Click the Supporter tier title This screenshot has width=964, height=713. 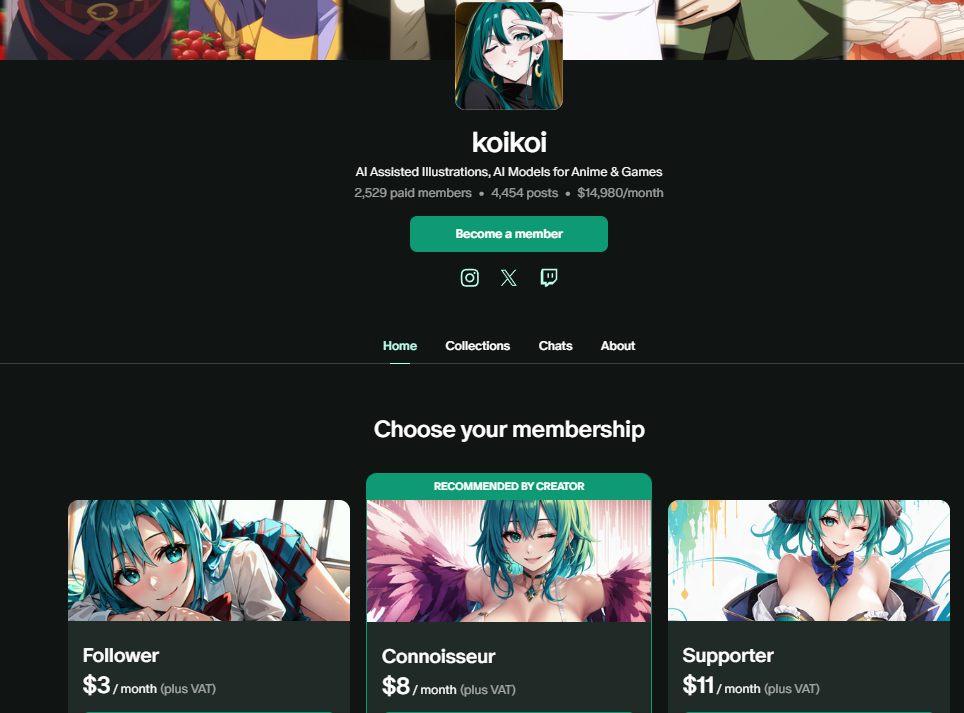pyautogui.click(x=728, y=656)
